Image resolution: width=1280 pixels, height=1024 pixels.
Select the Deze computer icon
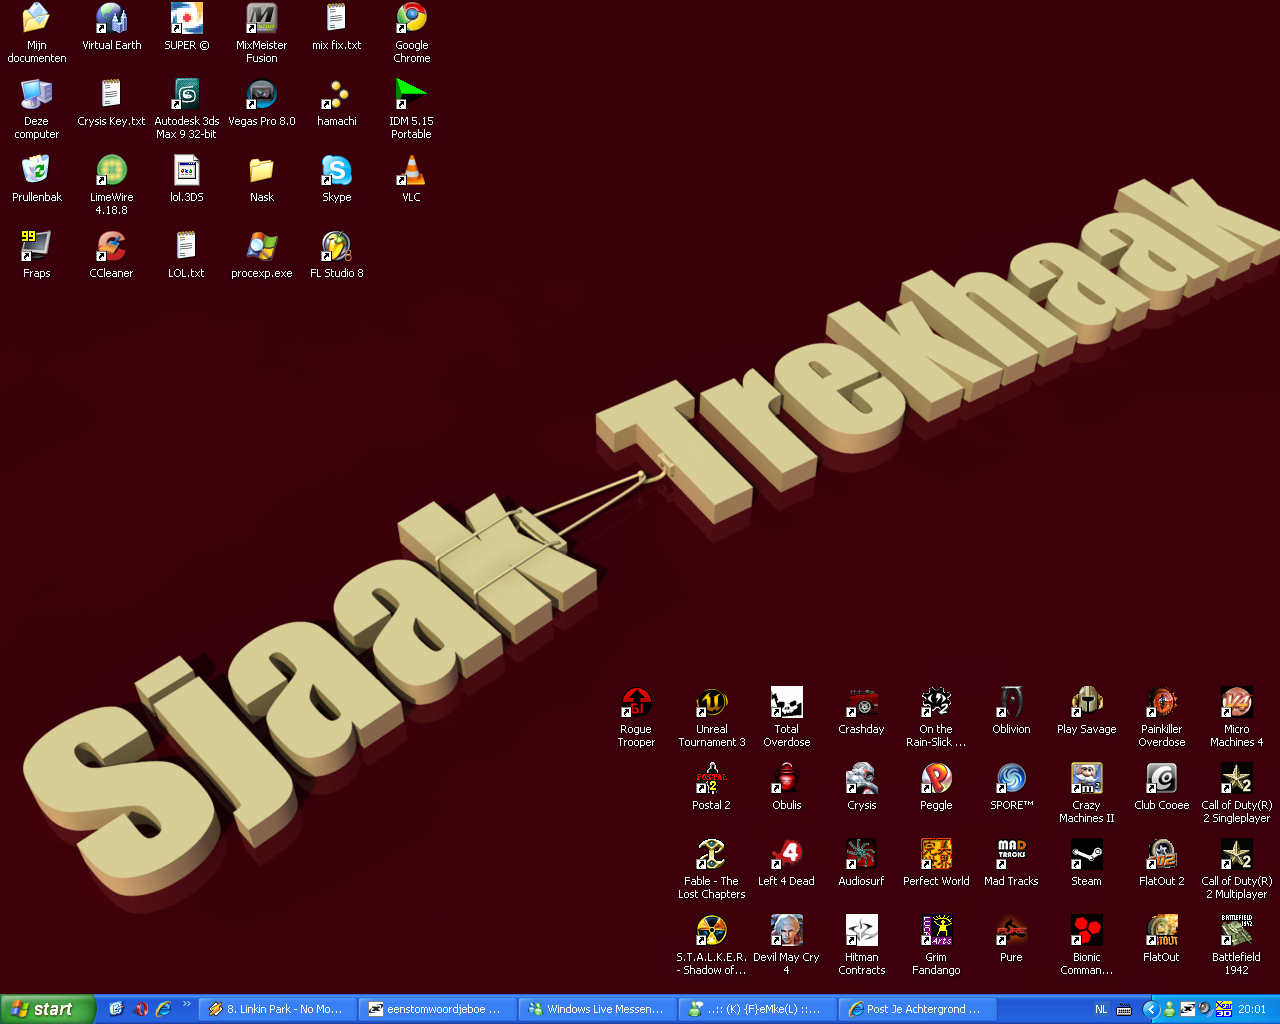tap(37, 94)
